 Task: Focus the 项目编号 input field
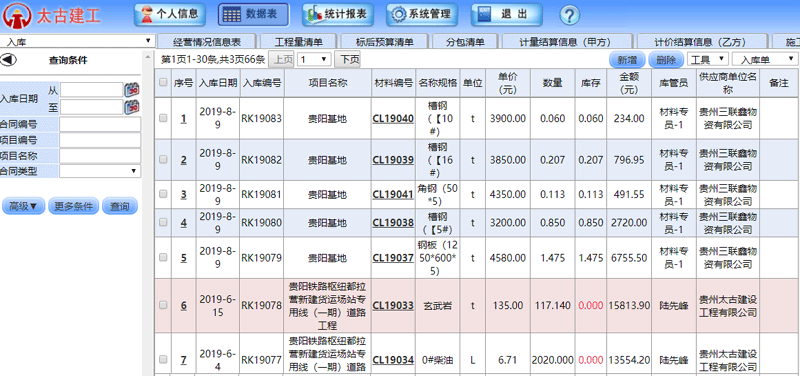pos(100,140)
